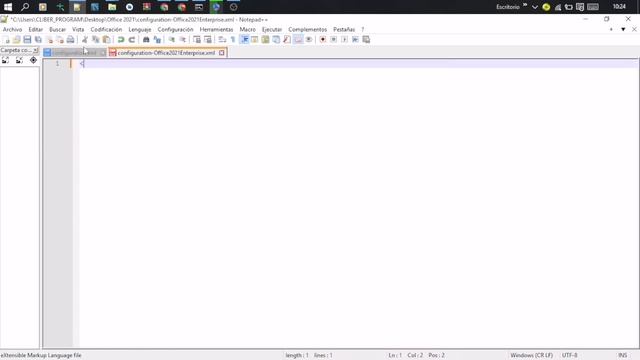Click the Stop Recording macro icon
The image size is (640, 360).
pos(333,40)
